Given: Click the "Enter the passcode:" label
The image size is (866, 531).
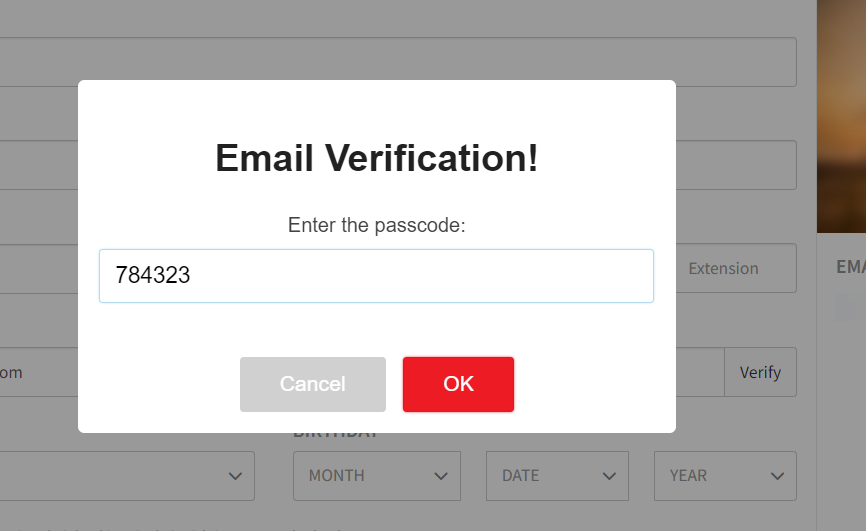Looking at the screenshot, I should tap(376, 225).
